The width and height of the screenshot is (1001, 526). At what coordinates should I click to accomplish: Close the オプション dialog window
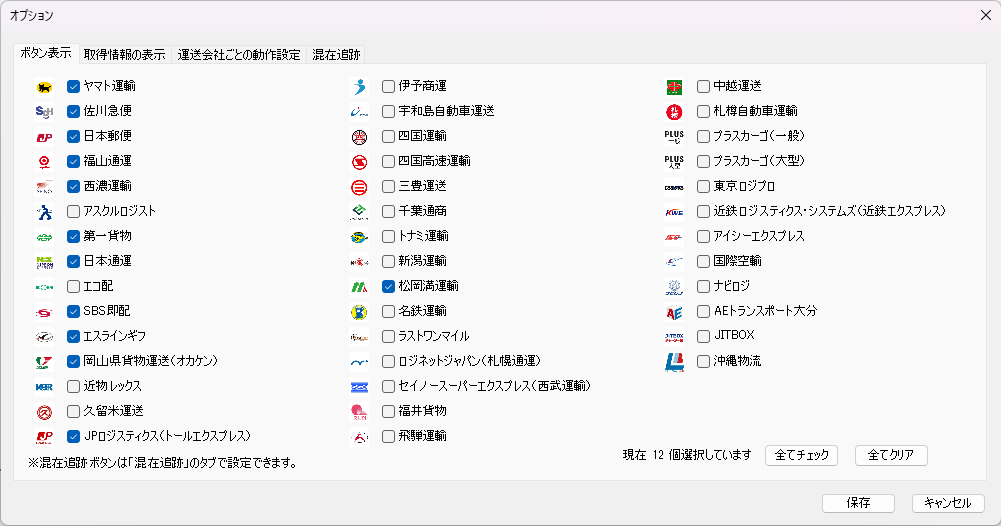[985, 15]
